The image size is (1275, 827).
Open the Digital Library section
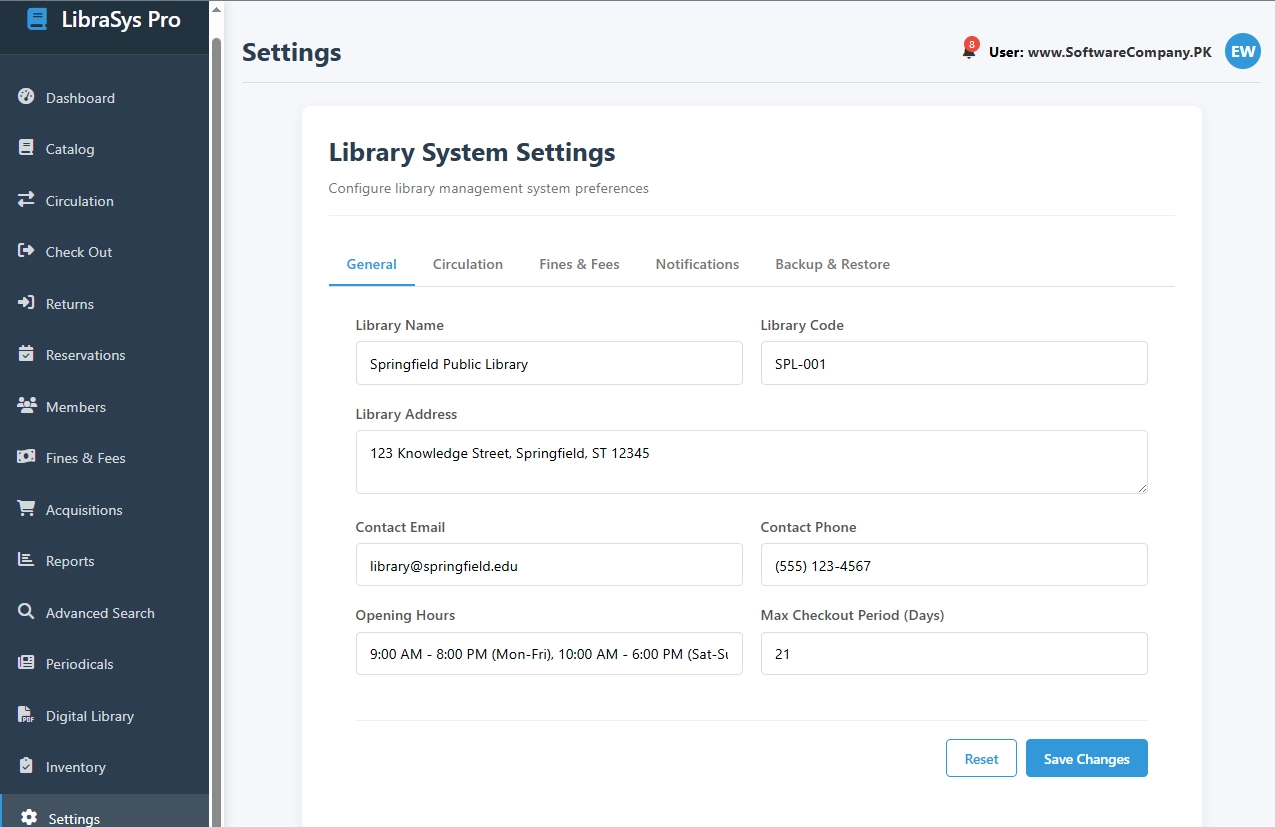89,716
